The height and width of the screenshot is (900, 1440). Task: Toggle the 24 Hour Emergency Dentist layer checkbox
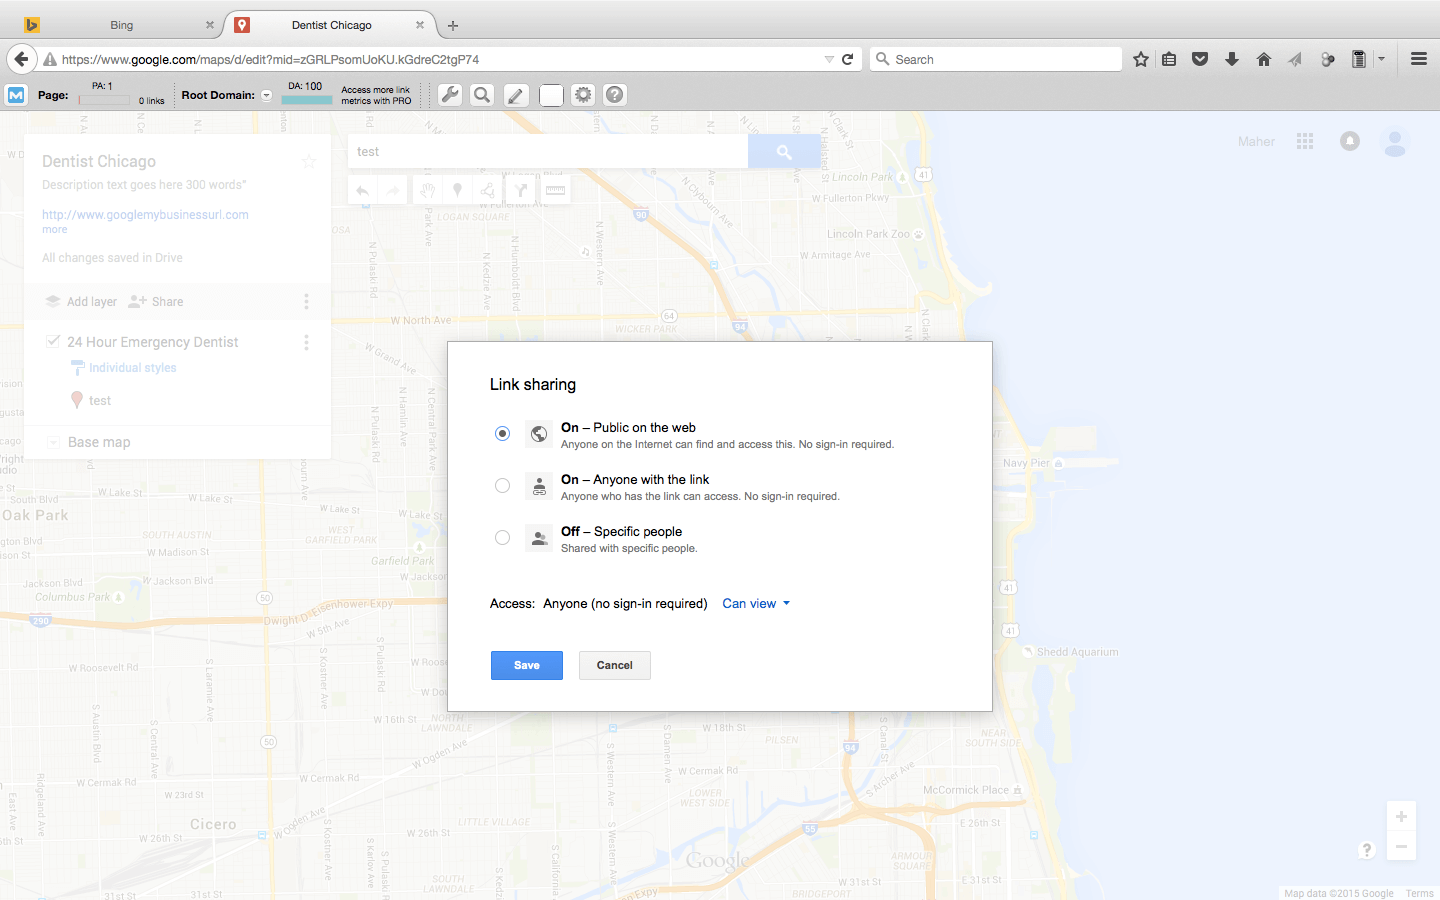pos(53,341)
